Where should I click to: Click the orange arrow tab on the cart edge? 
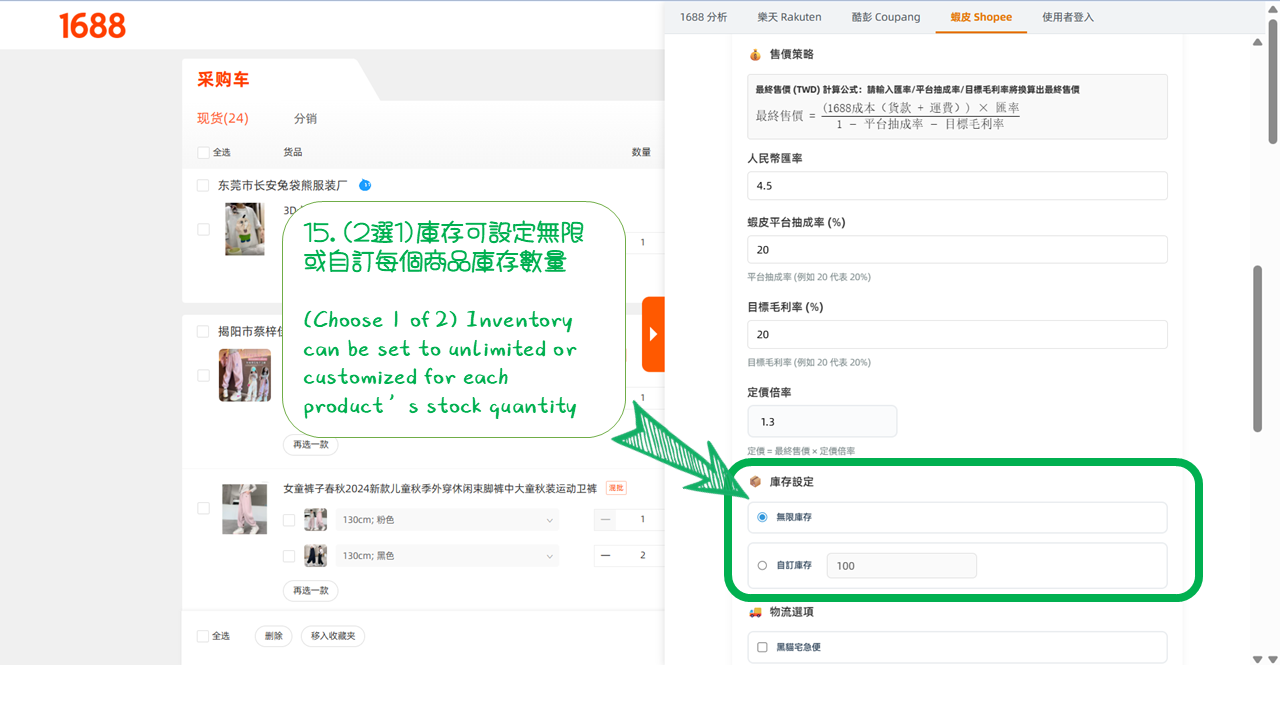point(655,334)
